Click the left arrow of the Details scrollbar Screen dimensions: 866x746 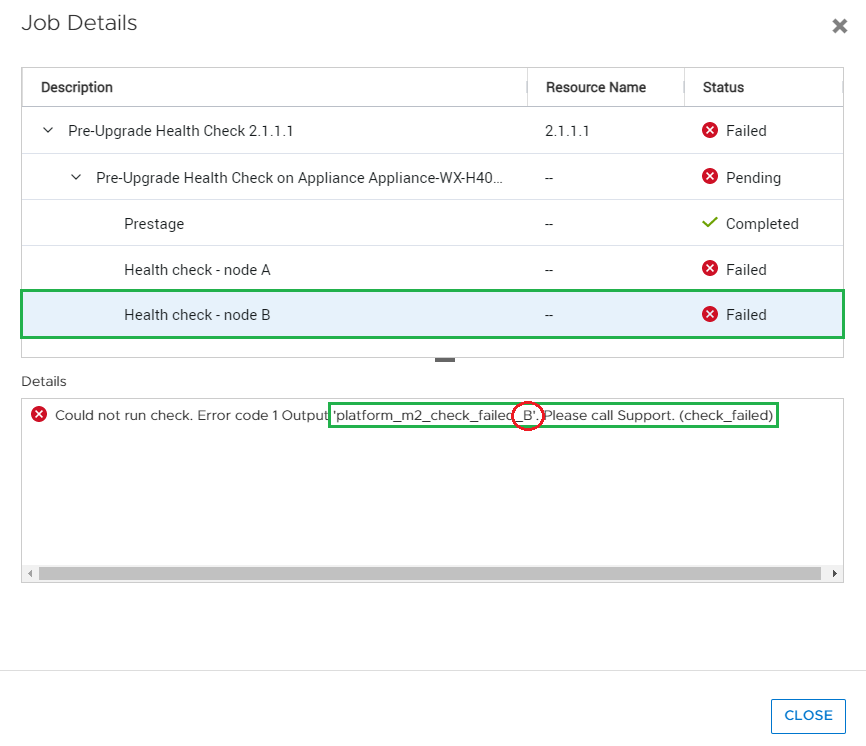click(30, 573)
